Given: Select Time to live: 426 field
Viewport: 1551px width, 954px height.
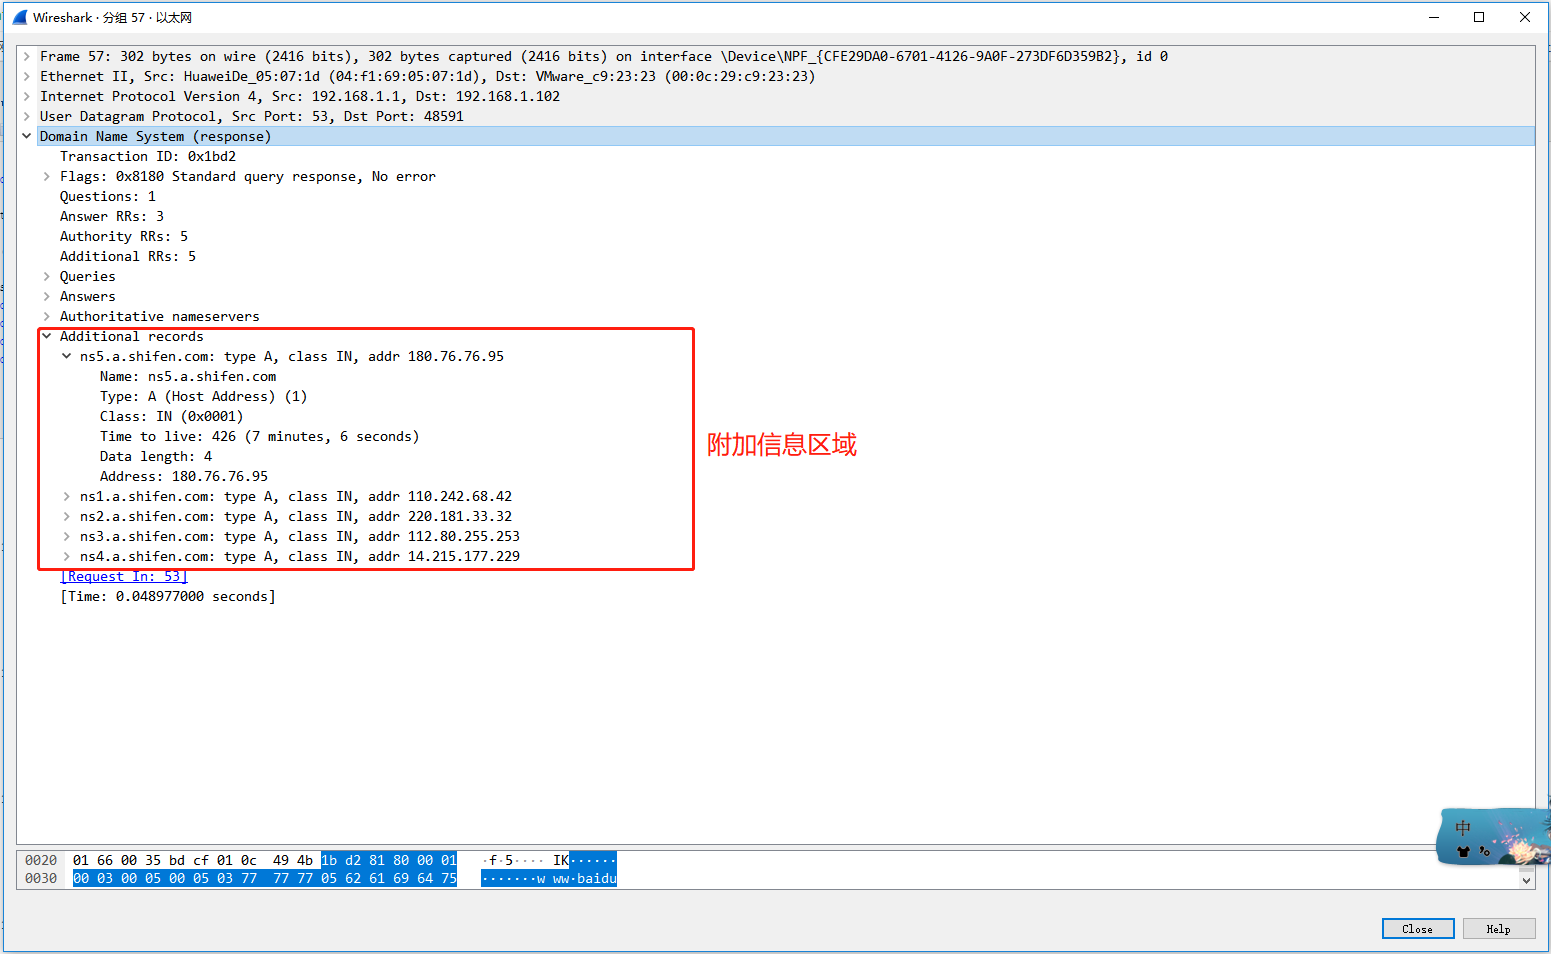Looking at the screenshot, I should click(x=260, y=437).
